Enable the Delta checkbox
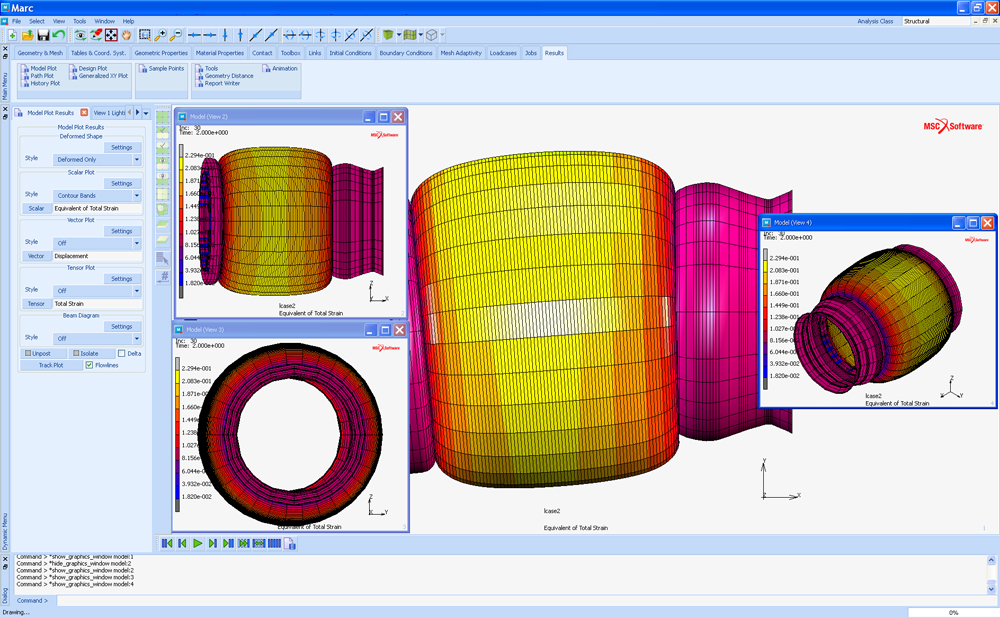 122,353
